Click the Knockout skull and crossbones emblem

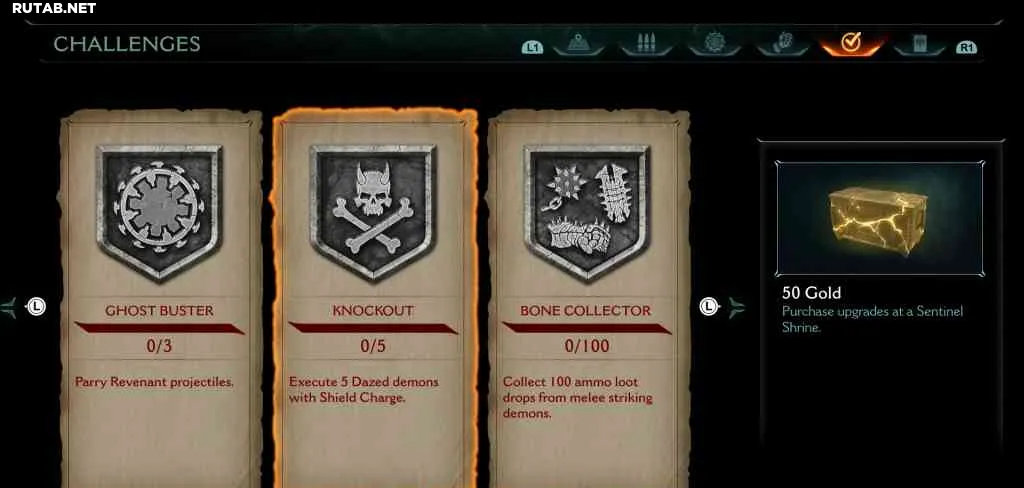pos(373,210)
